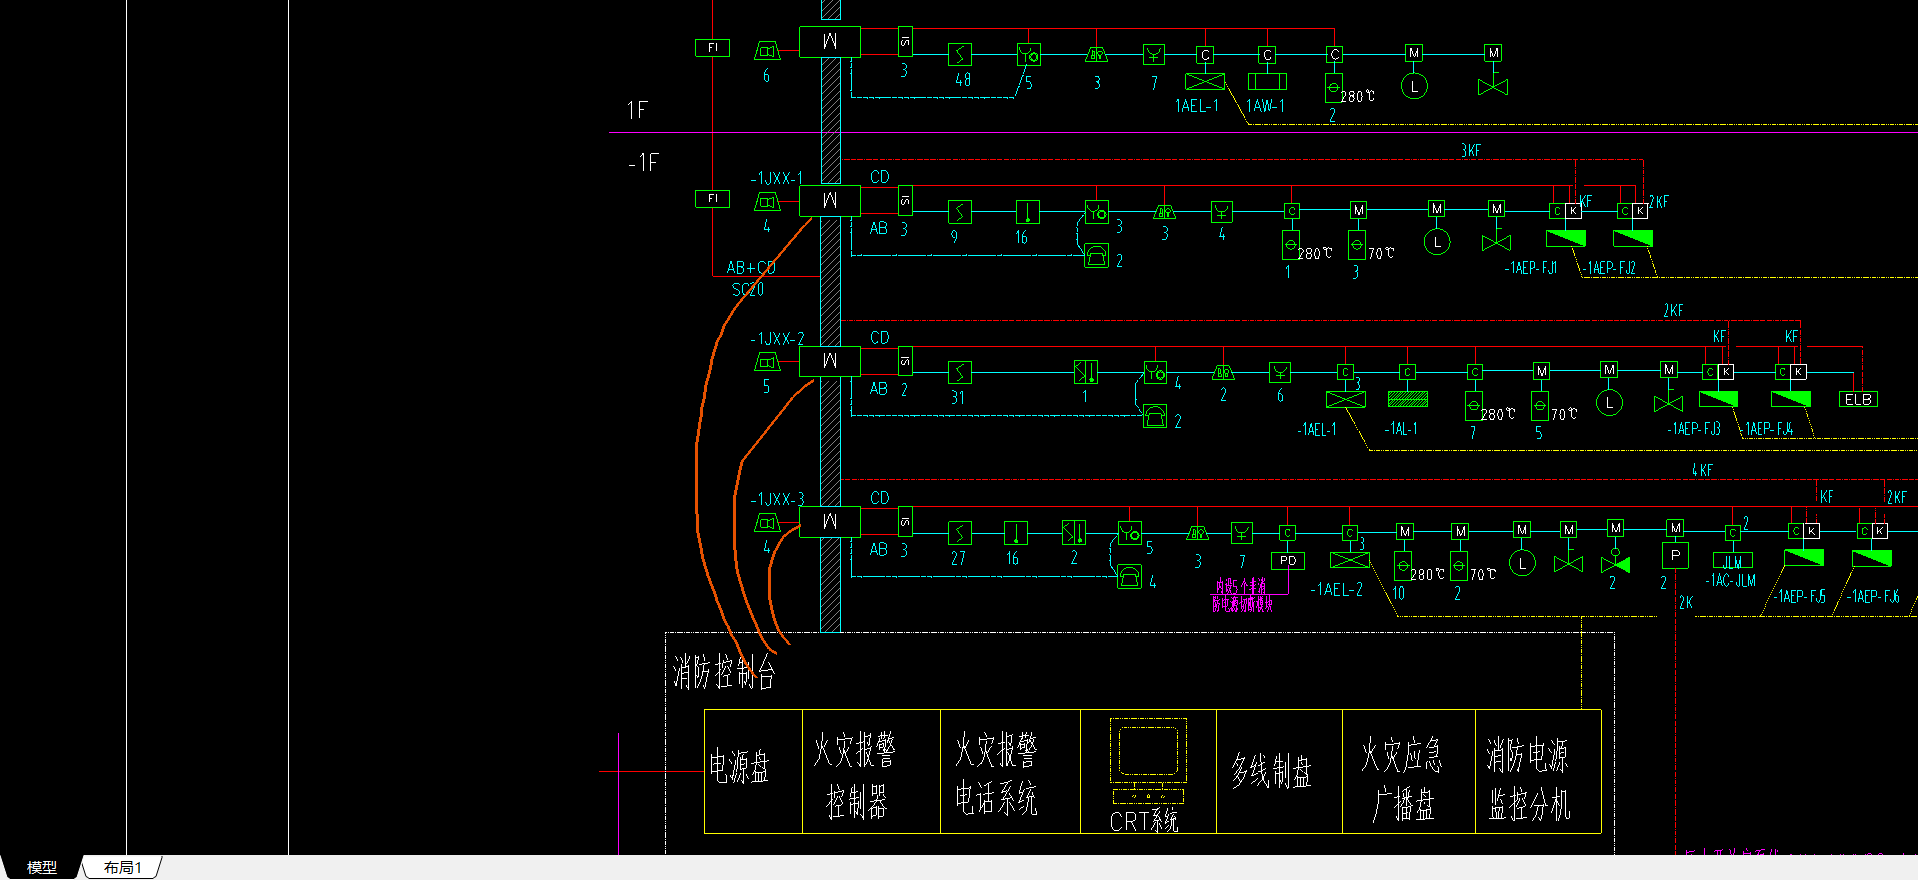Select the 电源盘 panel cell
Viewport: 1918px width, 880px height.
point(754,771)
